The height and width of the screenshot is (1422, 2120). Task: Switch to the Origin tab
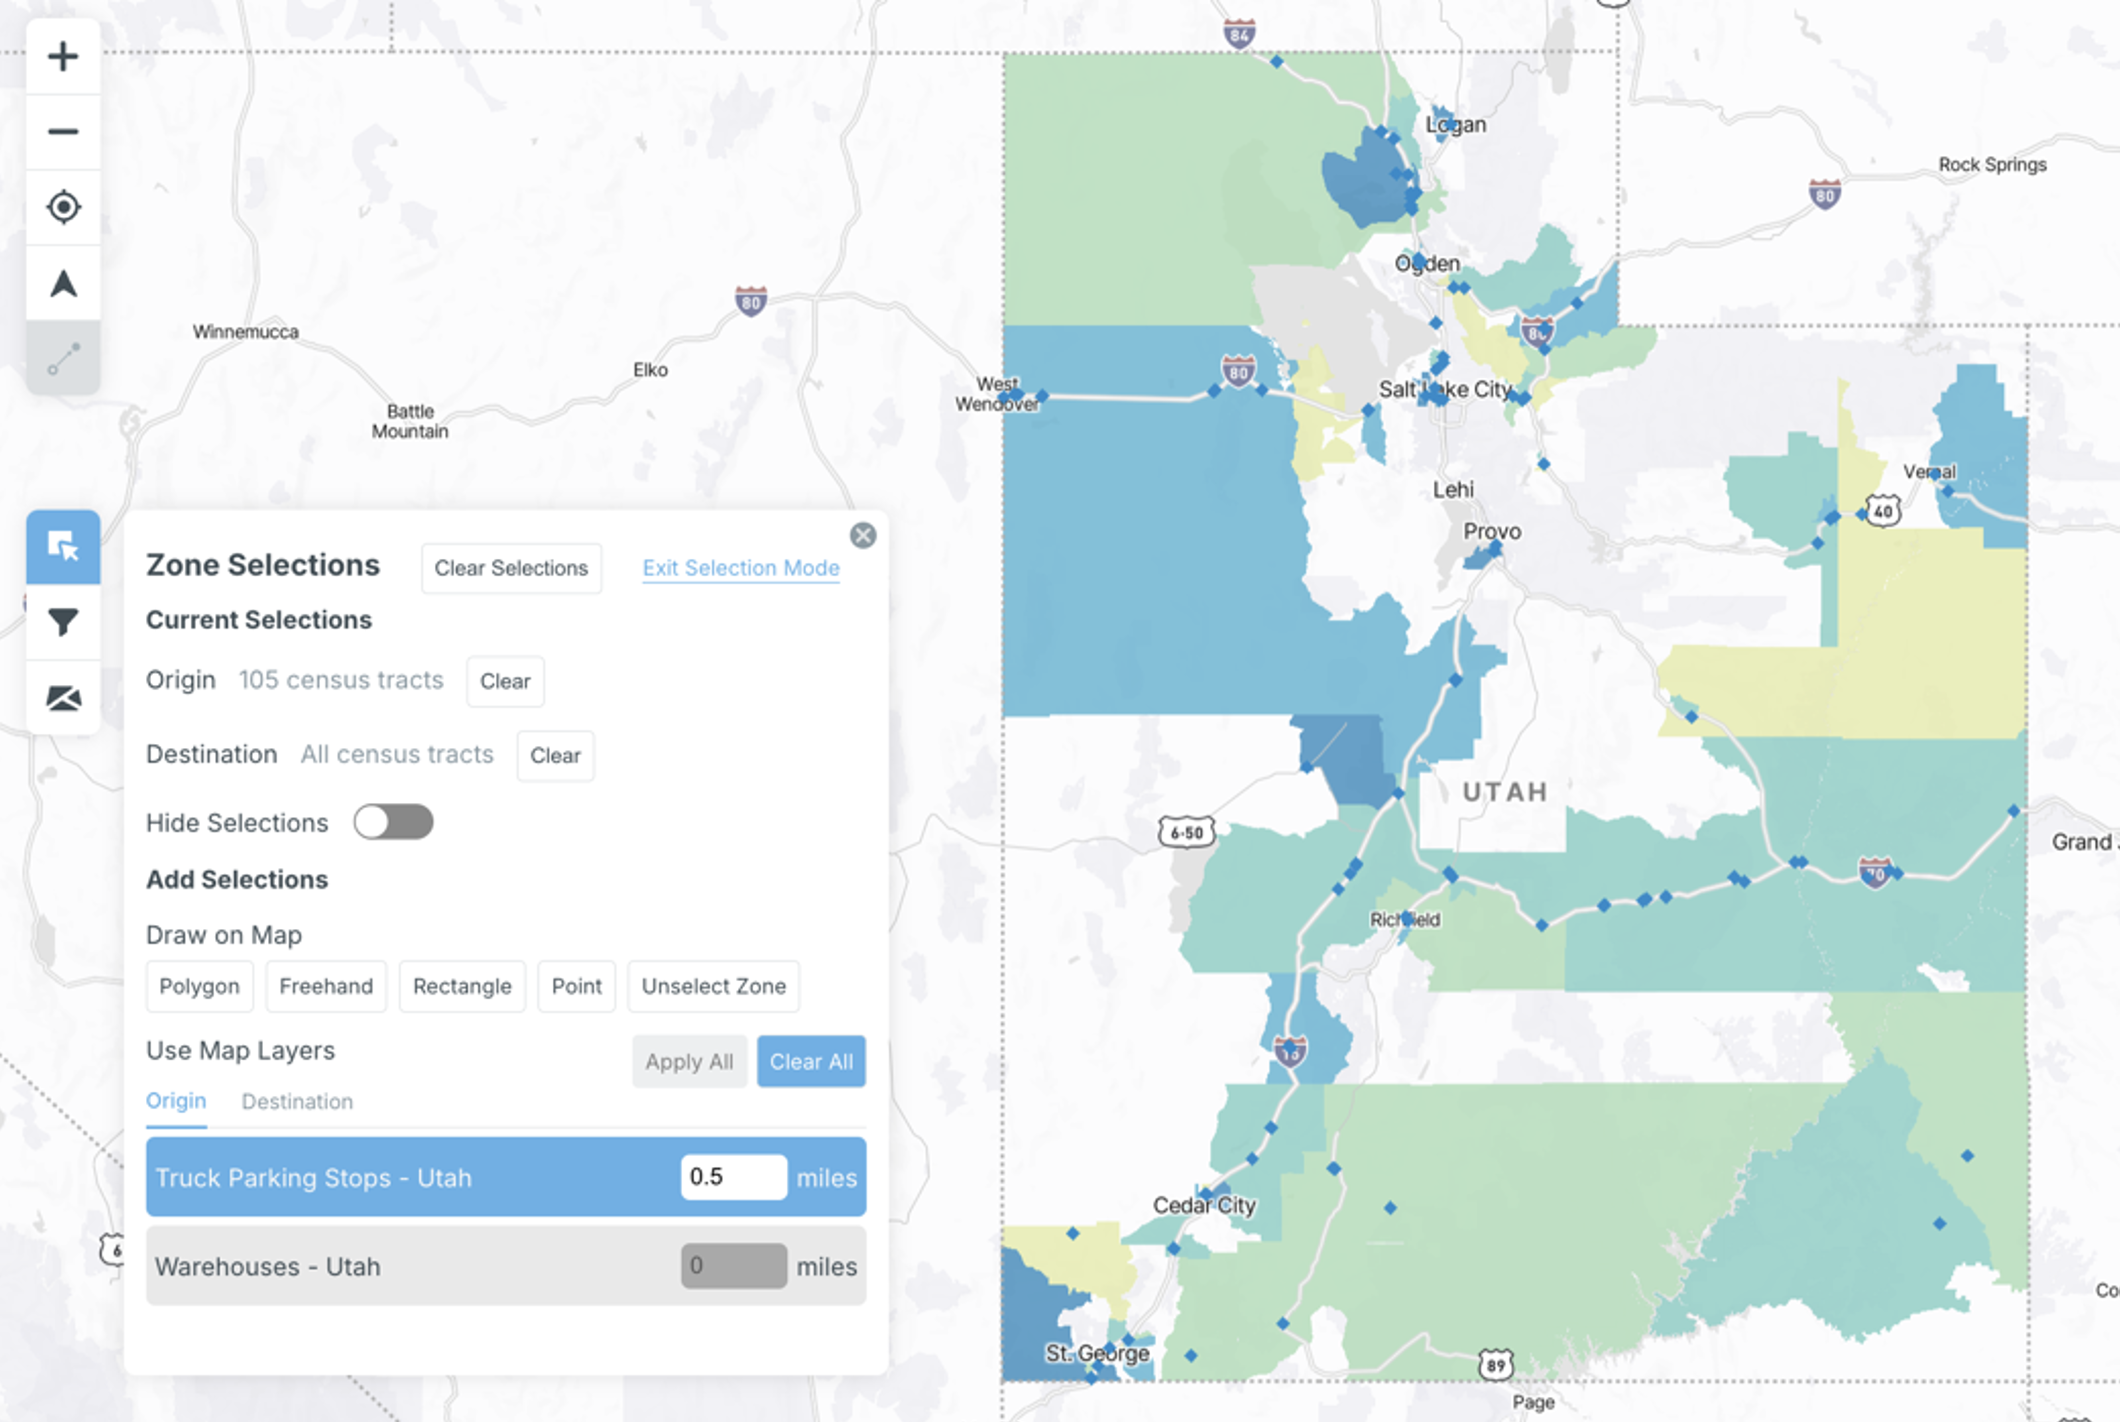pyautogui.click(x=176, y=1101)
